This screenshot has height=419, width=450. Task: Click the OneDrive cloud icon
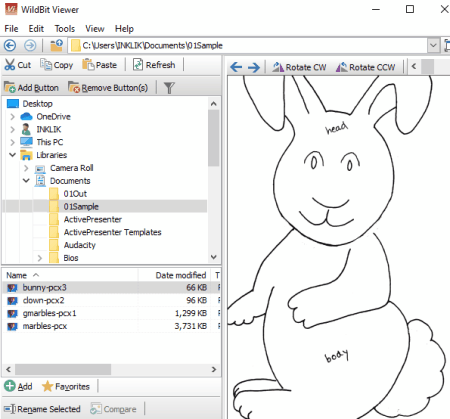point(26,117)
